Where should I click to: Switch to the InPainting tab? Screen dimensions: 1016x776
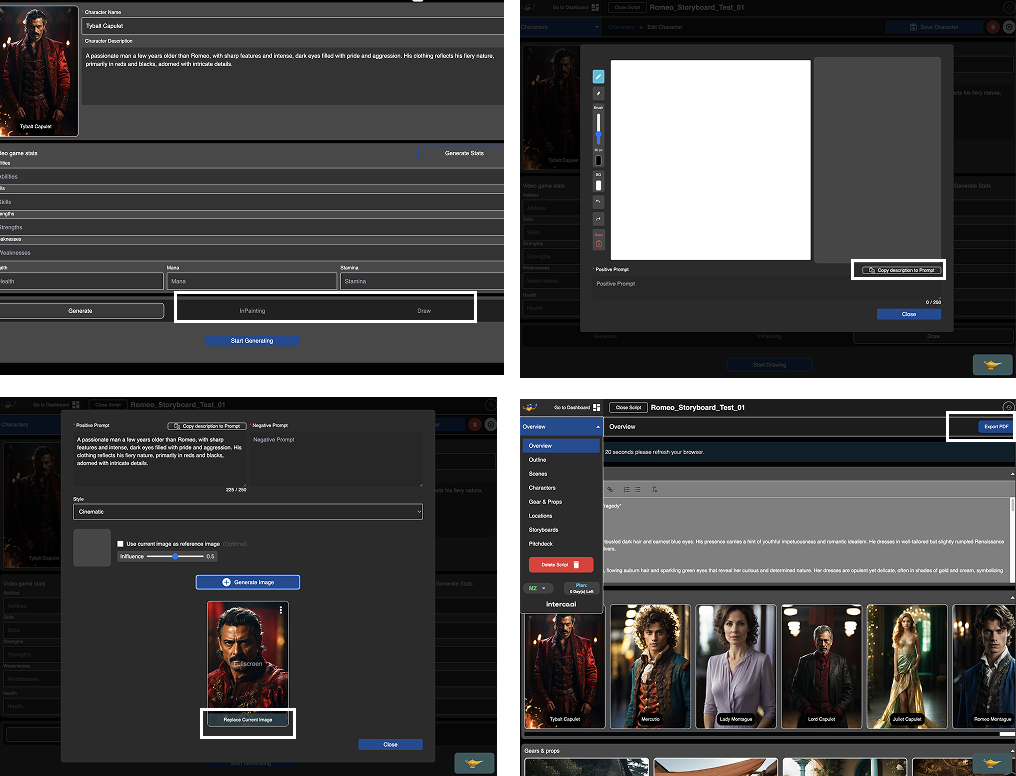click(x=252, y=311)
